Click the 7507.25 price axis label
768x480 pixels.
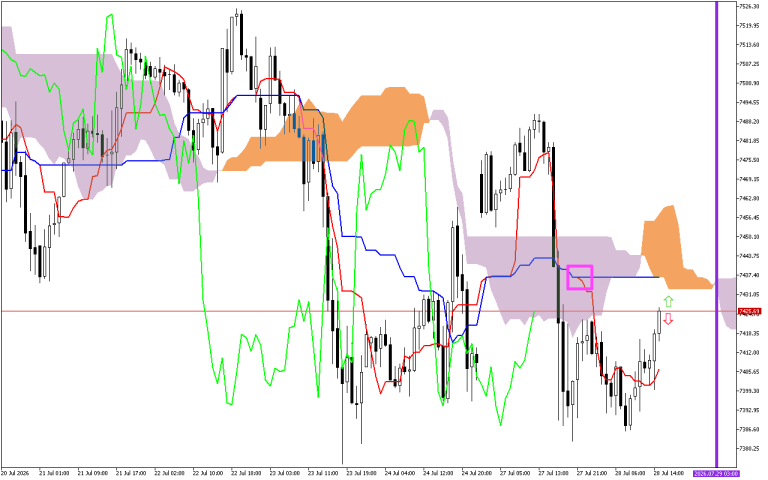pos(749,64)
